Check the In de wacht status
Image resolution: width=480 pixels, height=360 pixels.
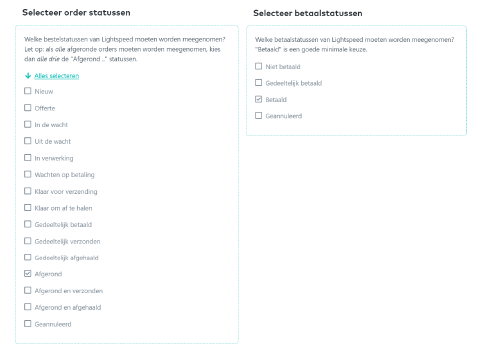[x=28, y=124]
